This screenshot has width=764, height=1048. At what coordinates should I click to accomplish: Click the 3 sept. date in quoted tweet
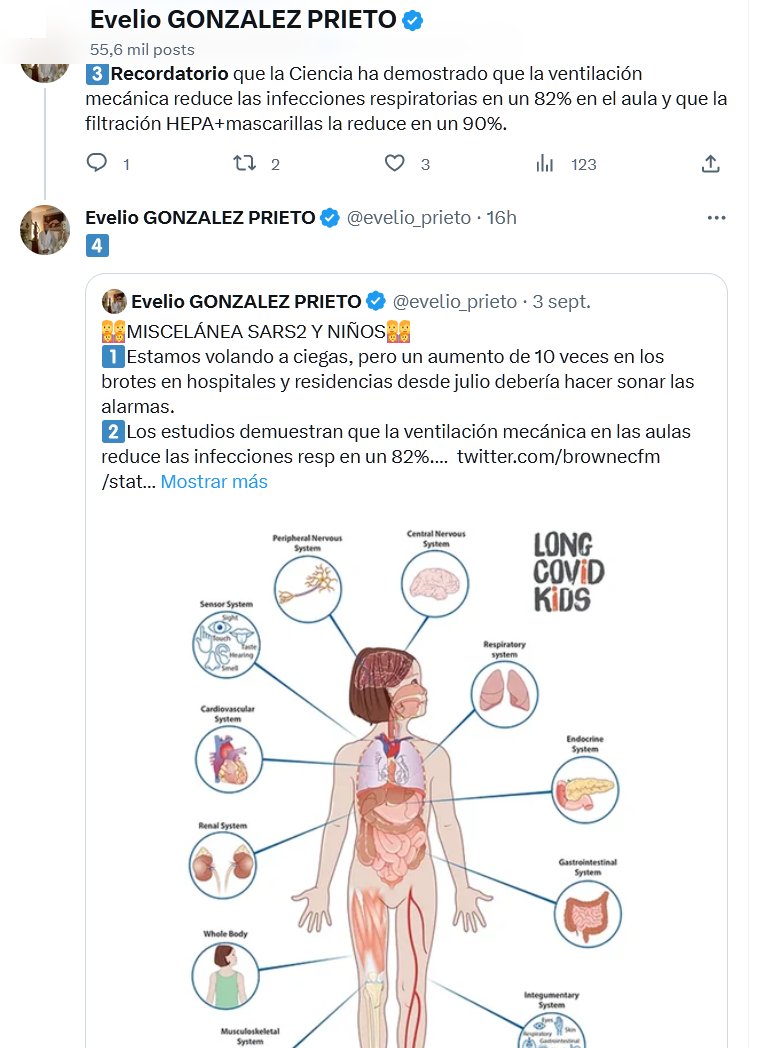point(562,301)
